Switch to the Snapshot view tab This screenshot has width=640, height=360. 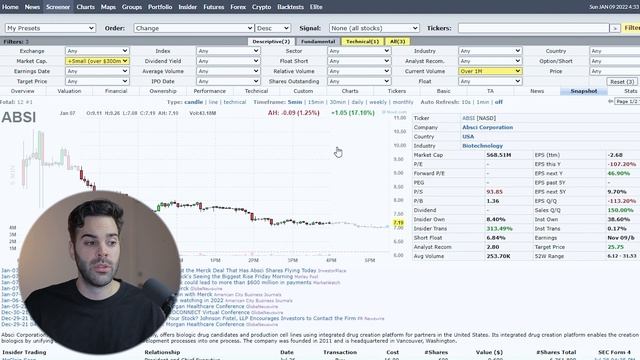coord(584,91)
